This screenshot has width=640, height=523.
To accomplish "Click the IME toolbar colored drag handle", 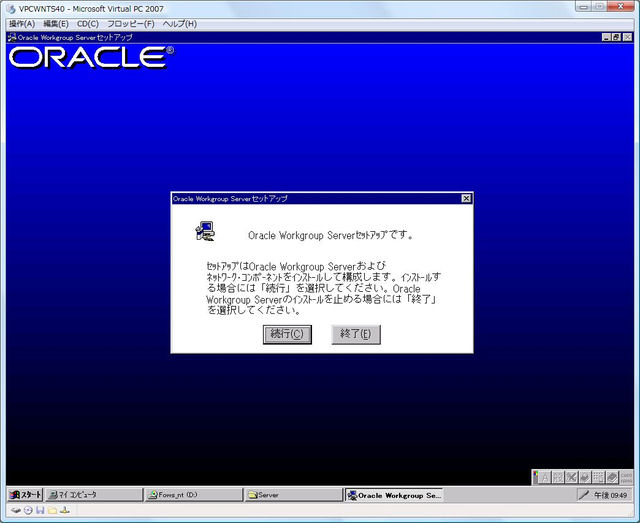I will point(535,477).
